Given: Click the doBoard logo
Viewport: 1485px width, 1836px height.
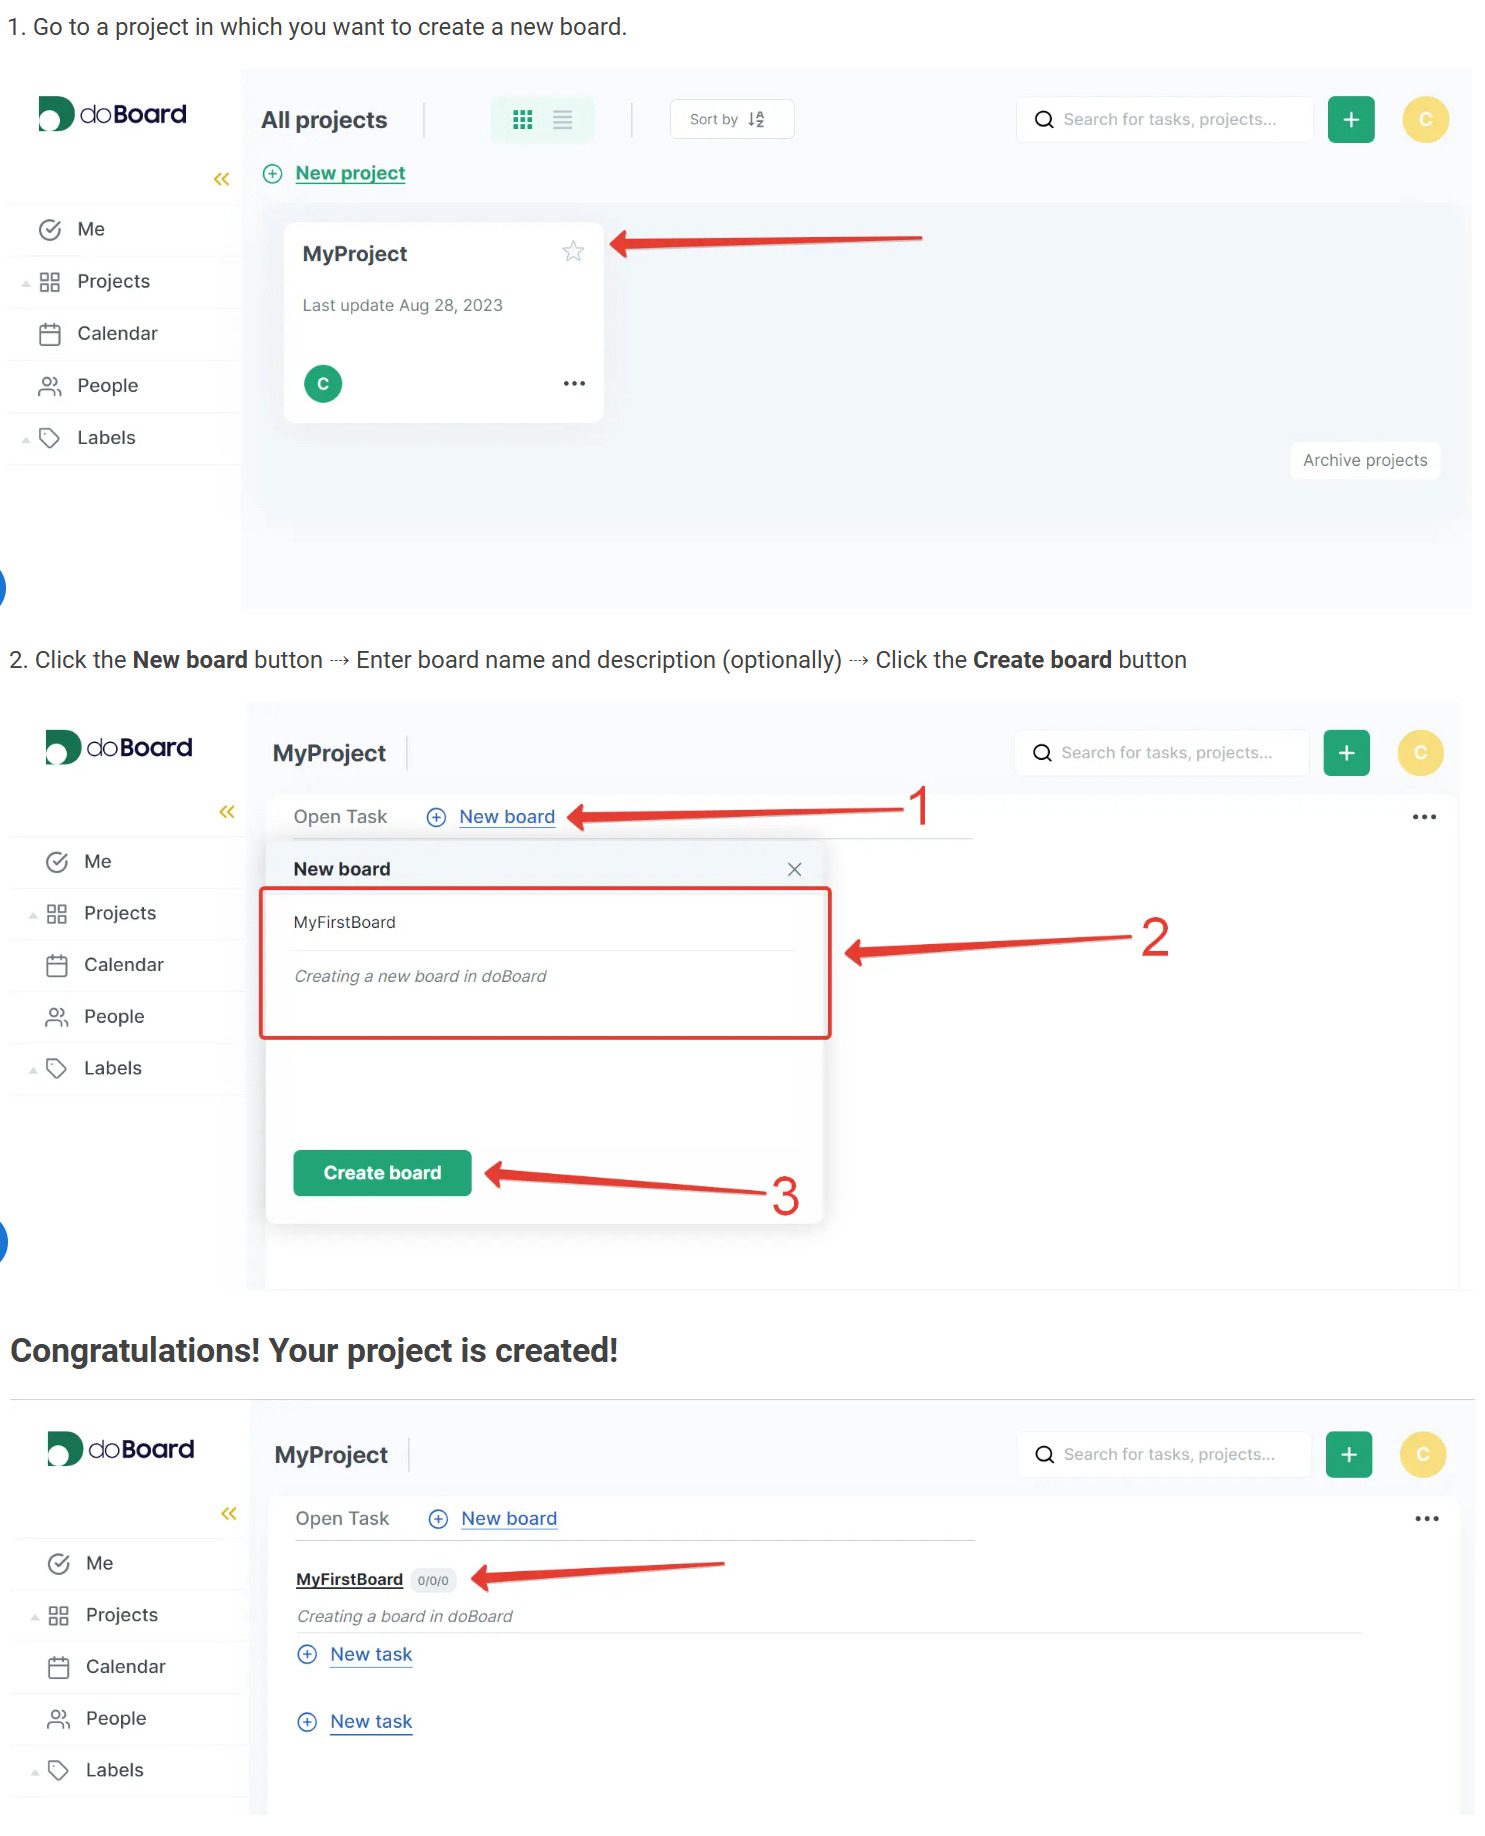Looking at the screenshot, I should [x=112, y=113].
